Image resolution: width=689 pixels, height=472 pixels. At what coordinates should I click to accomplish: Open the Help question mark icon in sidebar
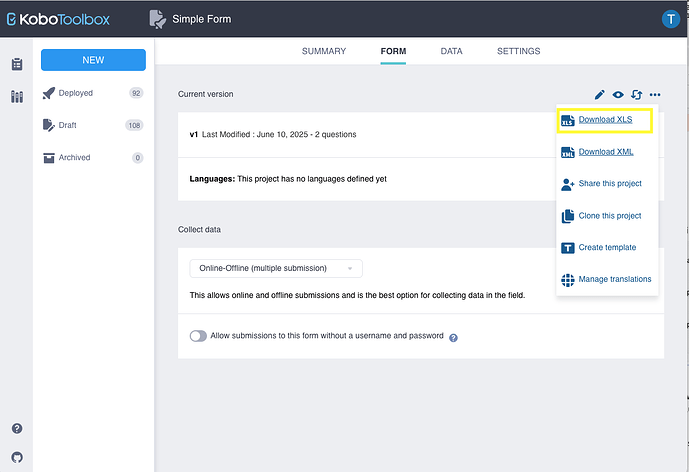[x=17, y=428]
